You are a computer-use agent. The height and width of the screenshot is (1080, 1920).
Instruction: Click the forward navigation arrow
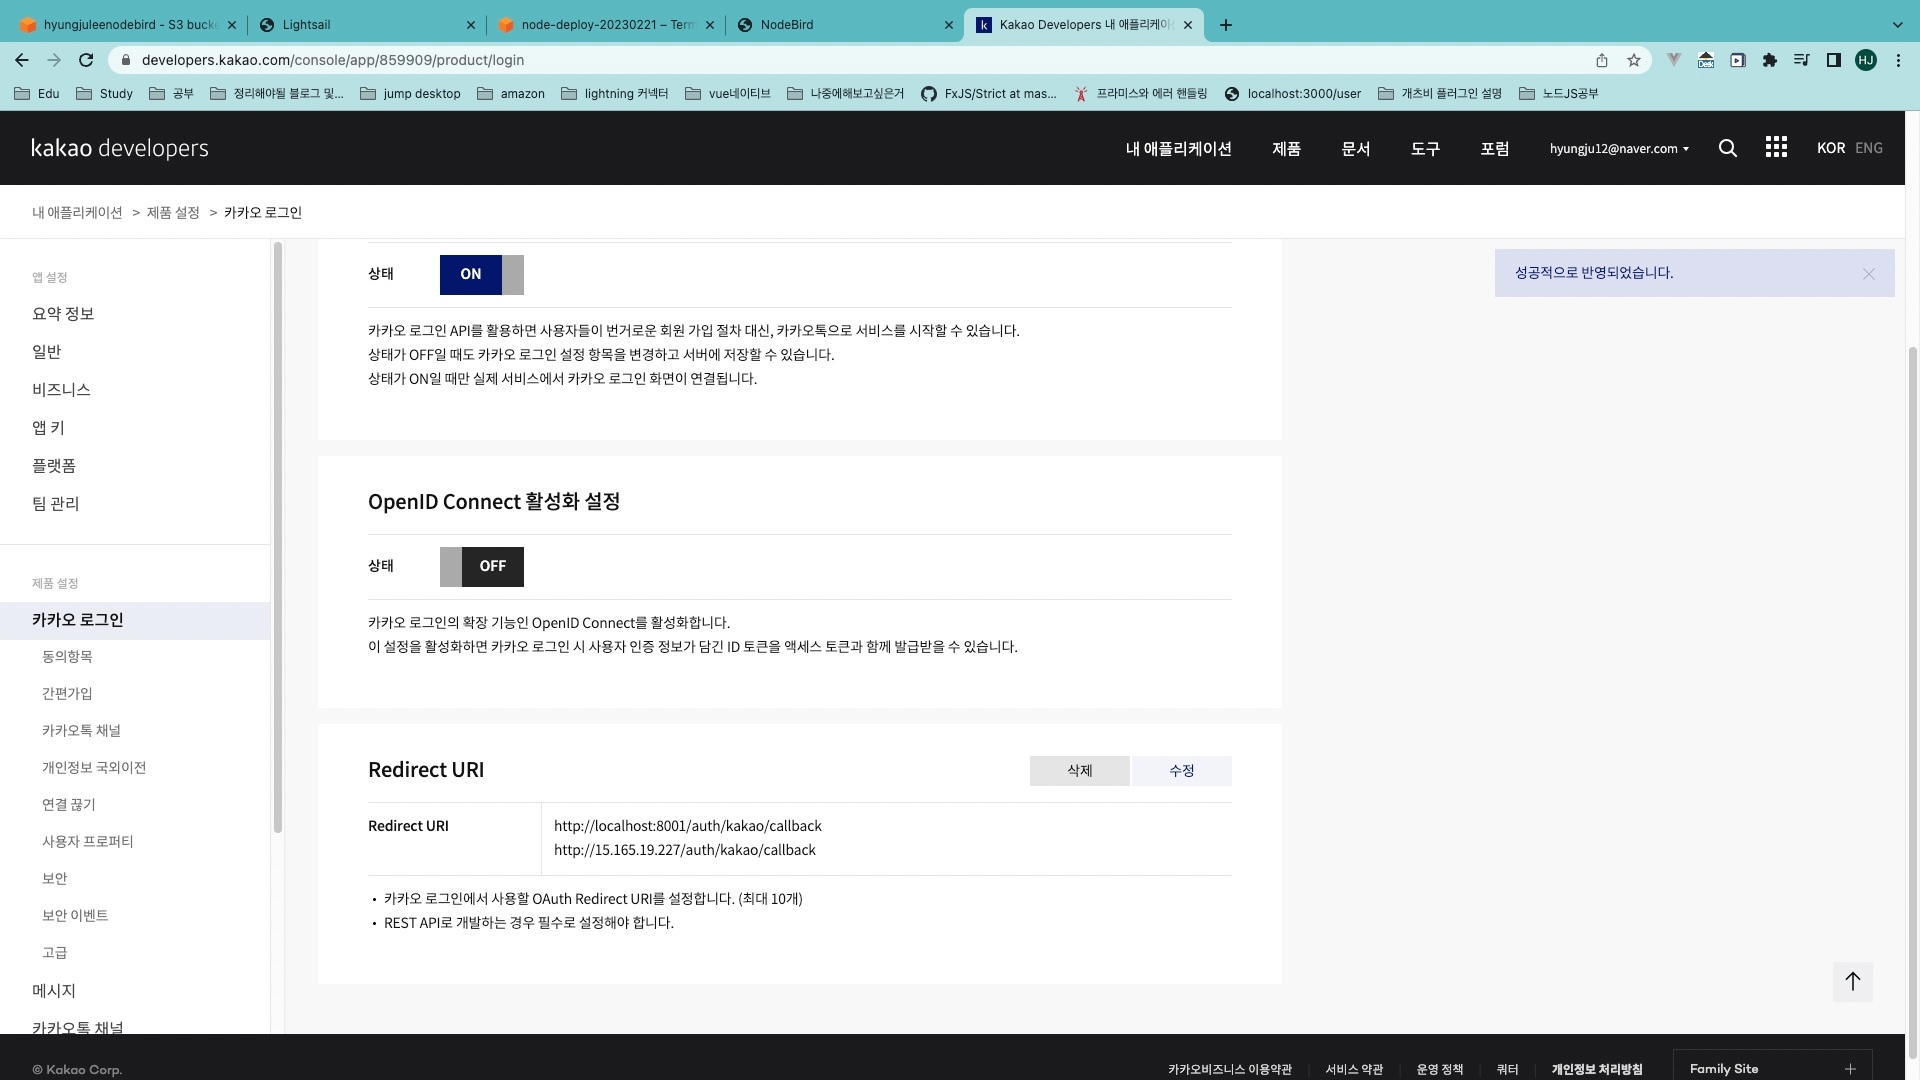click(x=54, y=60)
